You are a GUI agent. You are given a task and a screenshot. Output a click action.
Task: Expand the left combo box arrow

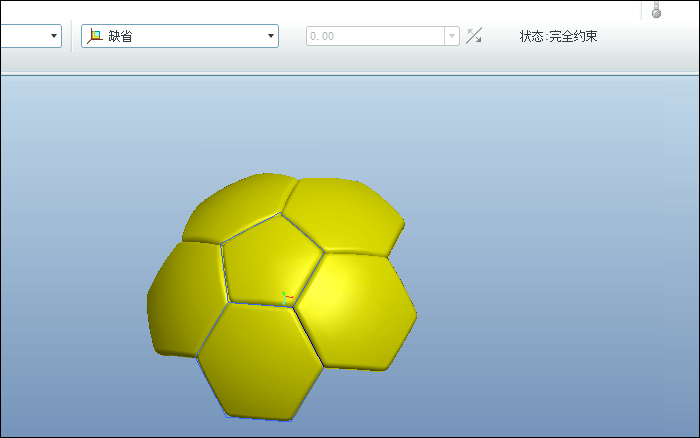point(54,36)
